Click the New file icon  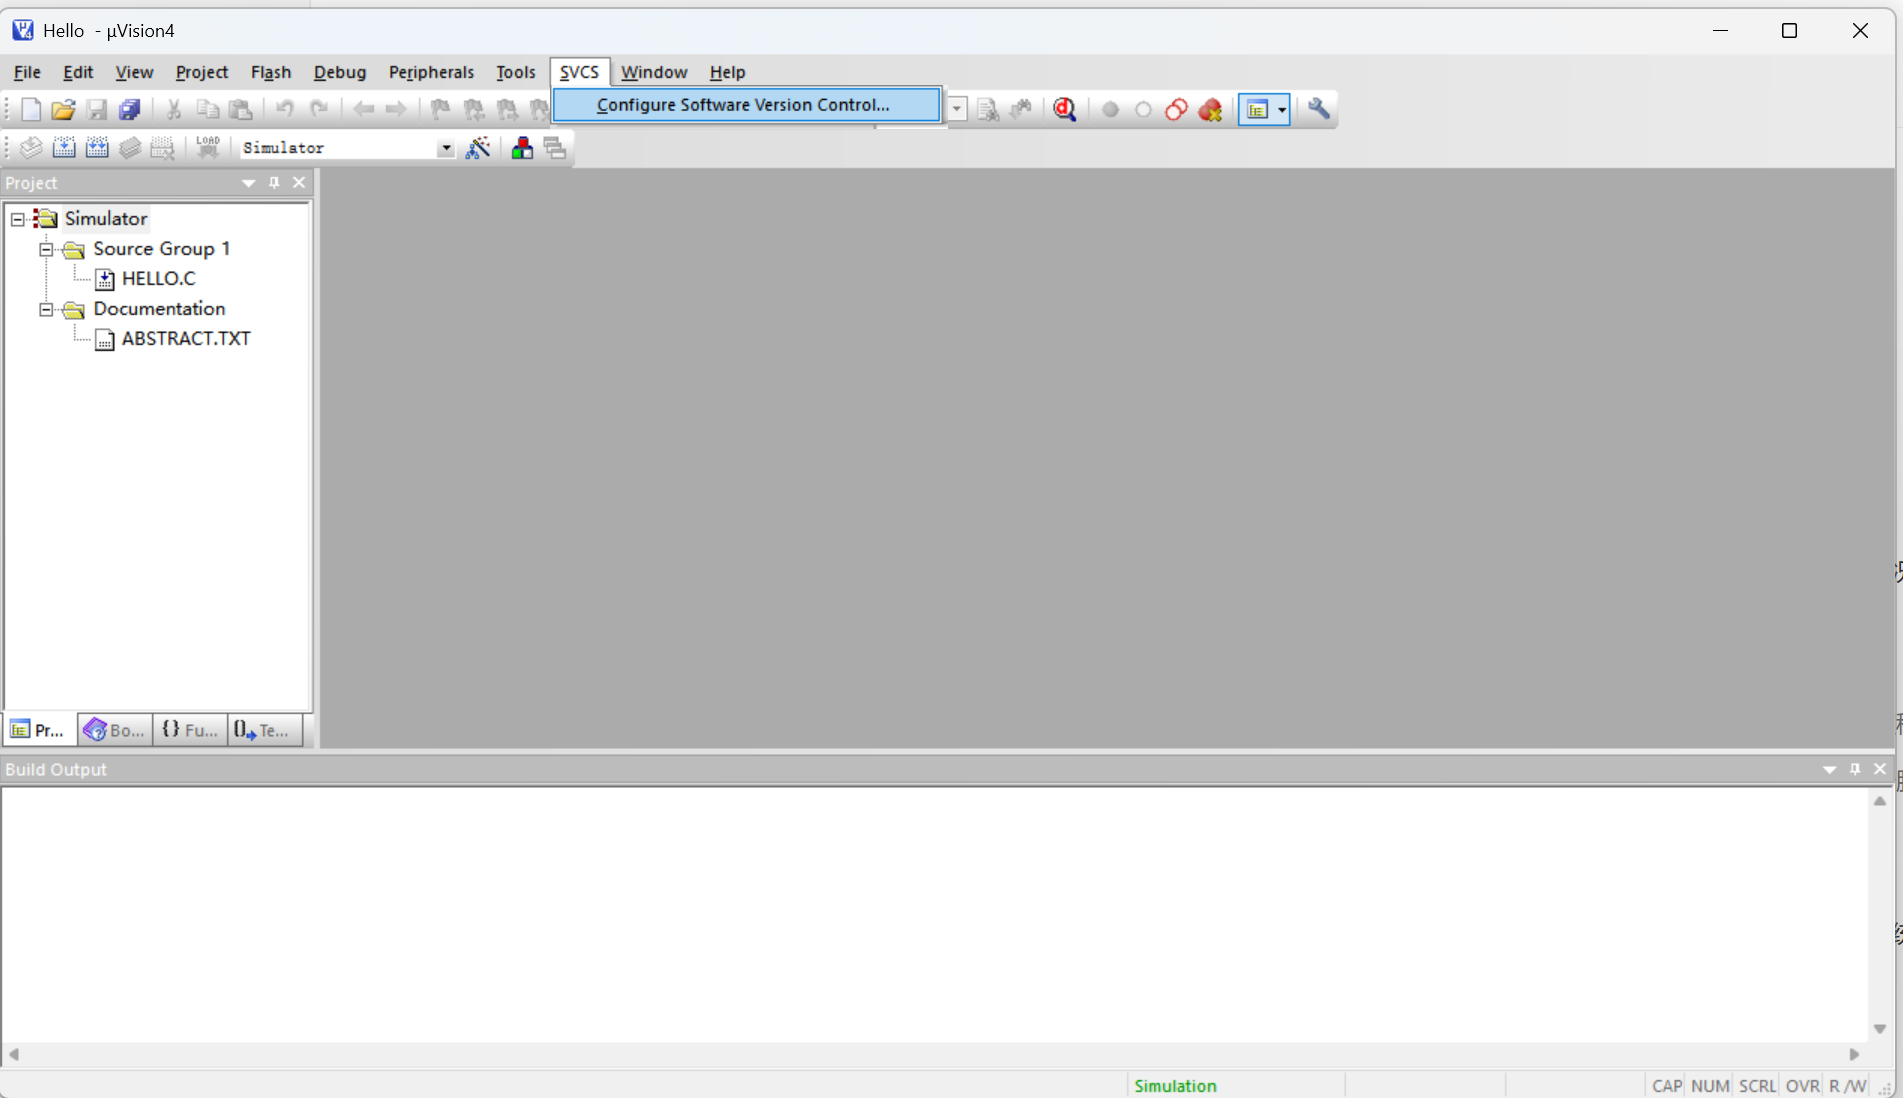31,109
